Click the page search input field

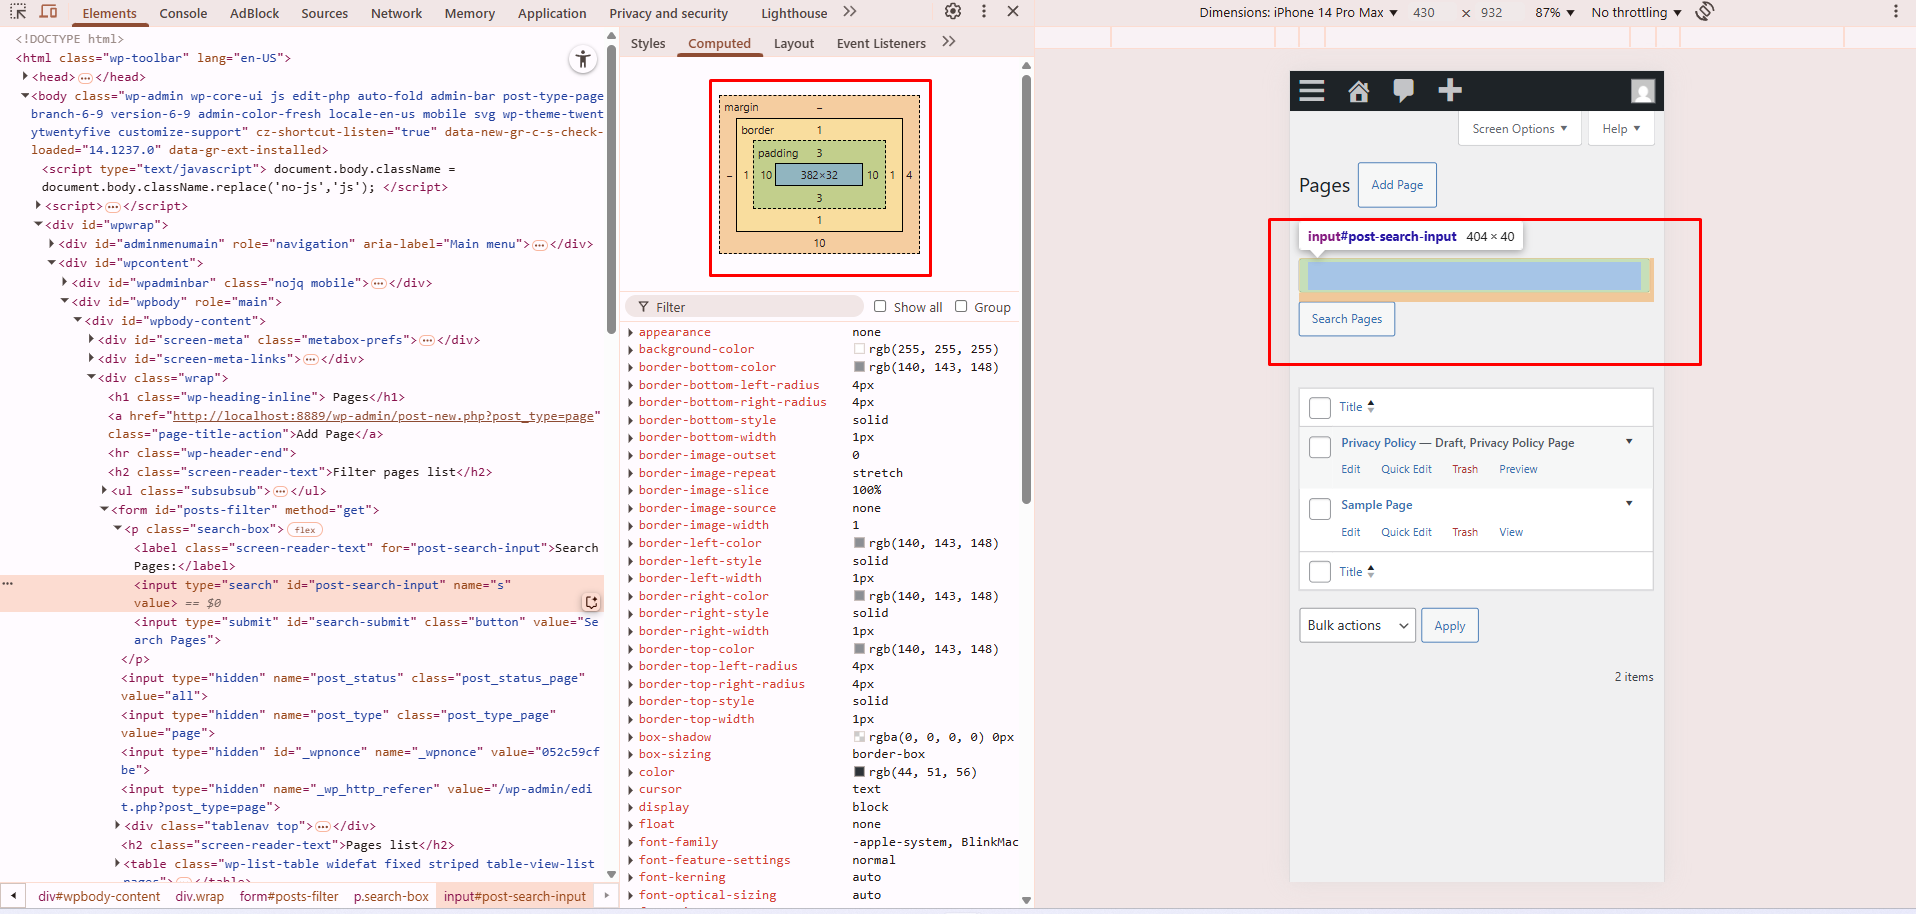[1474, 276]
